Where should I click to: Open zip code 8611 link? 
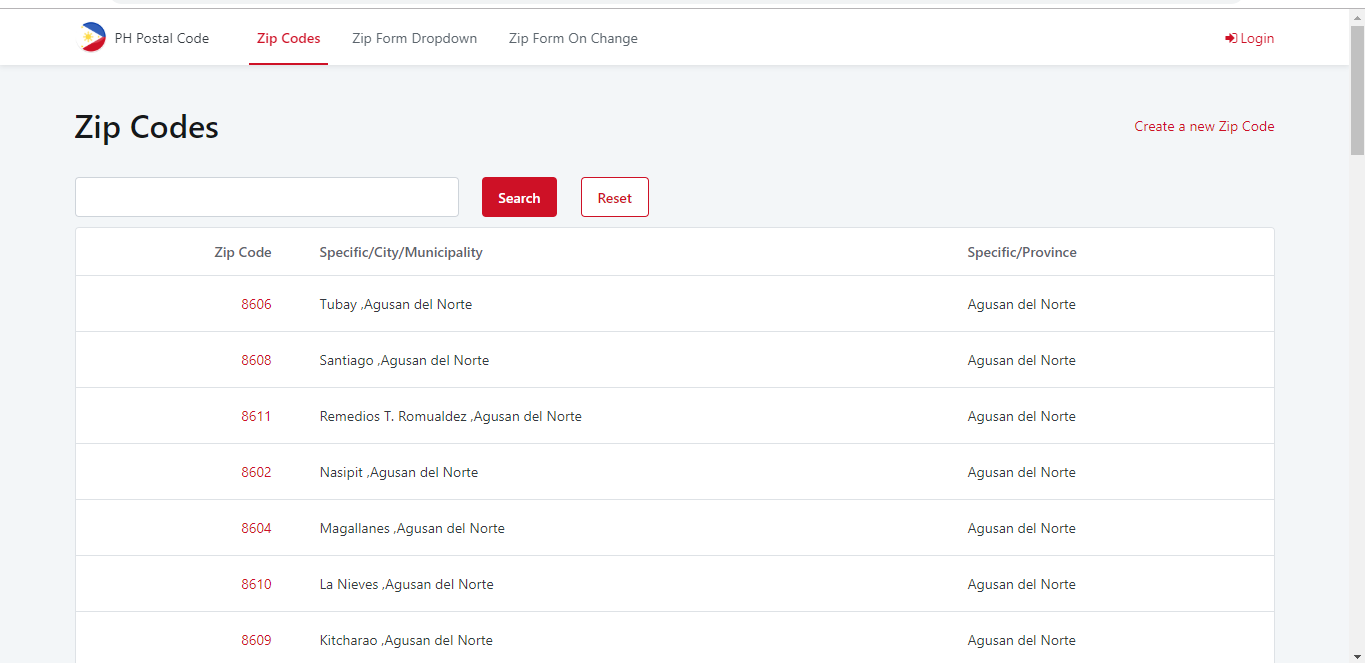pos(256,416)
